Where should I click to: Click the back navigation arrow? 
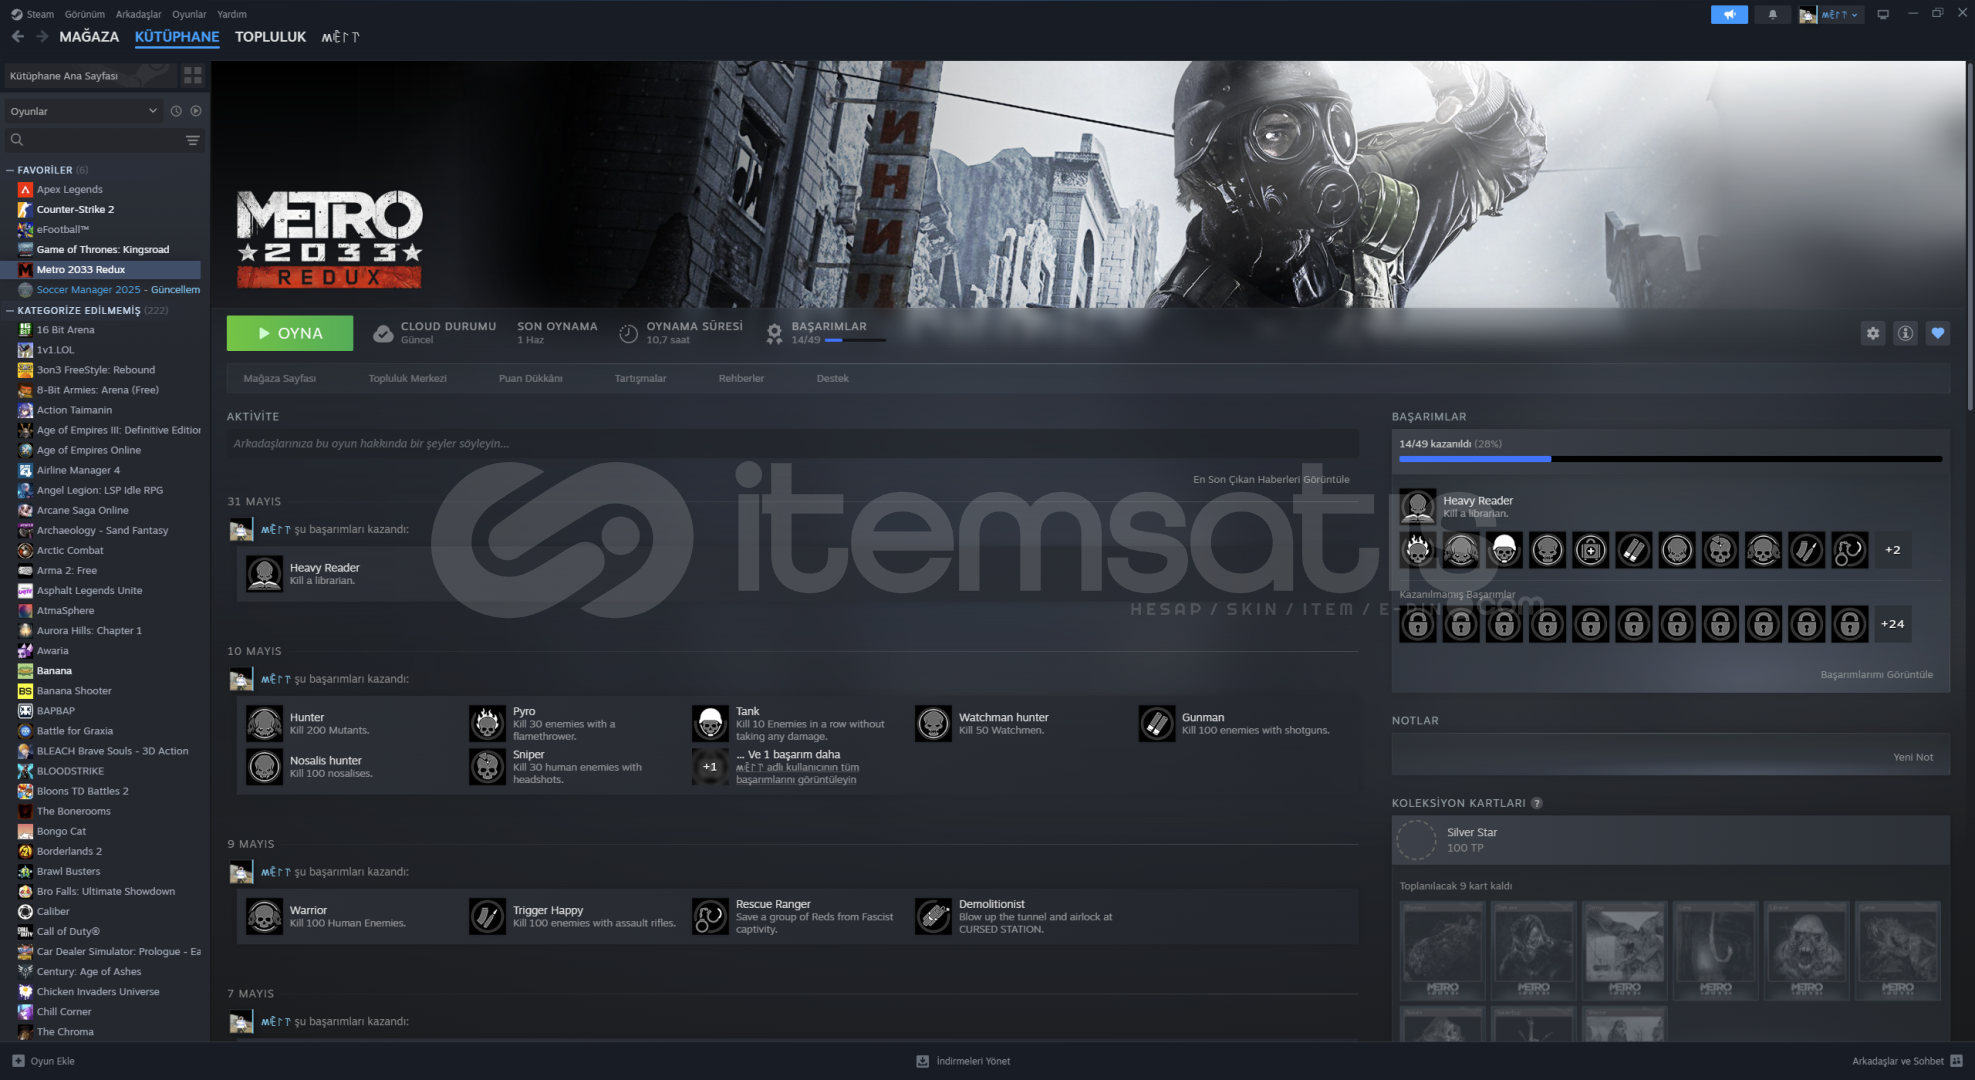click(17, 36)
